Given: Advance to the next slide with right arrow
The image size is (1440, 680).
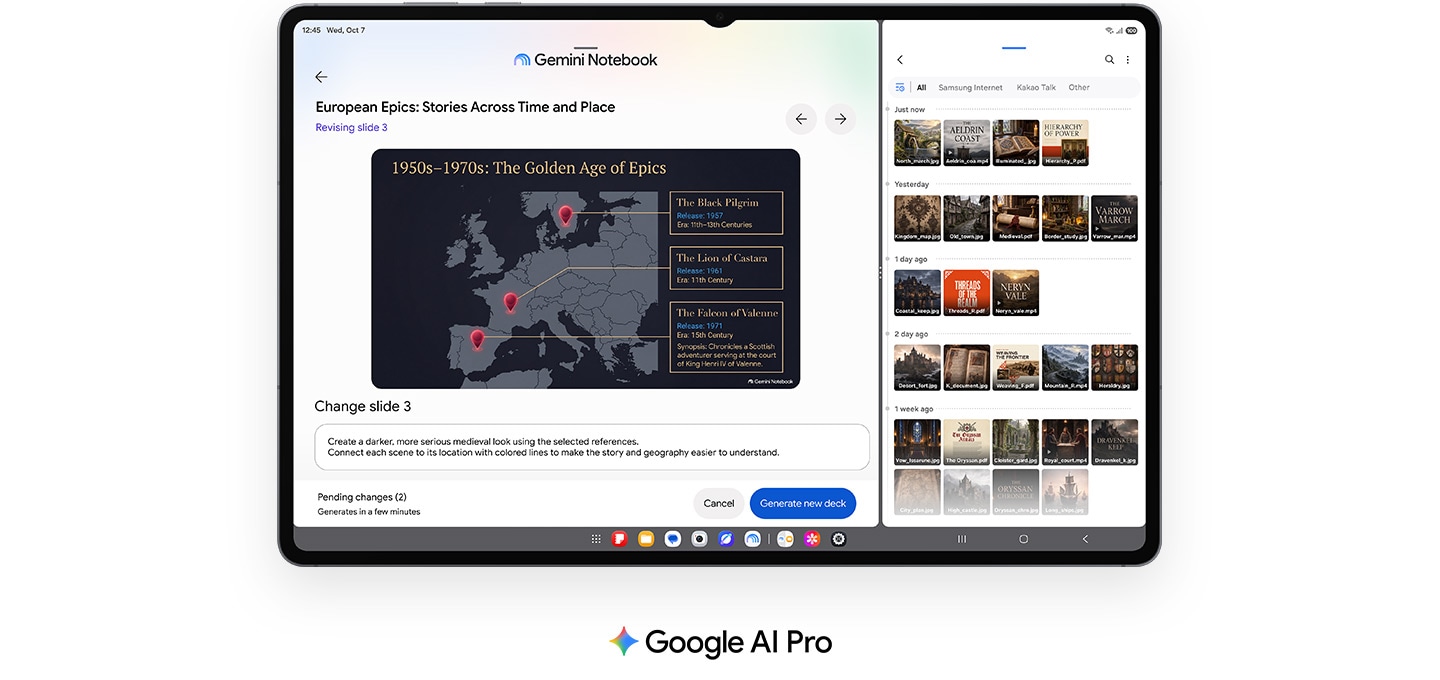Looking at the screenshot, I should point(841,119).
